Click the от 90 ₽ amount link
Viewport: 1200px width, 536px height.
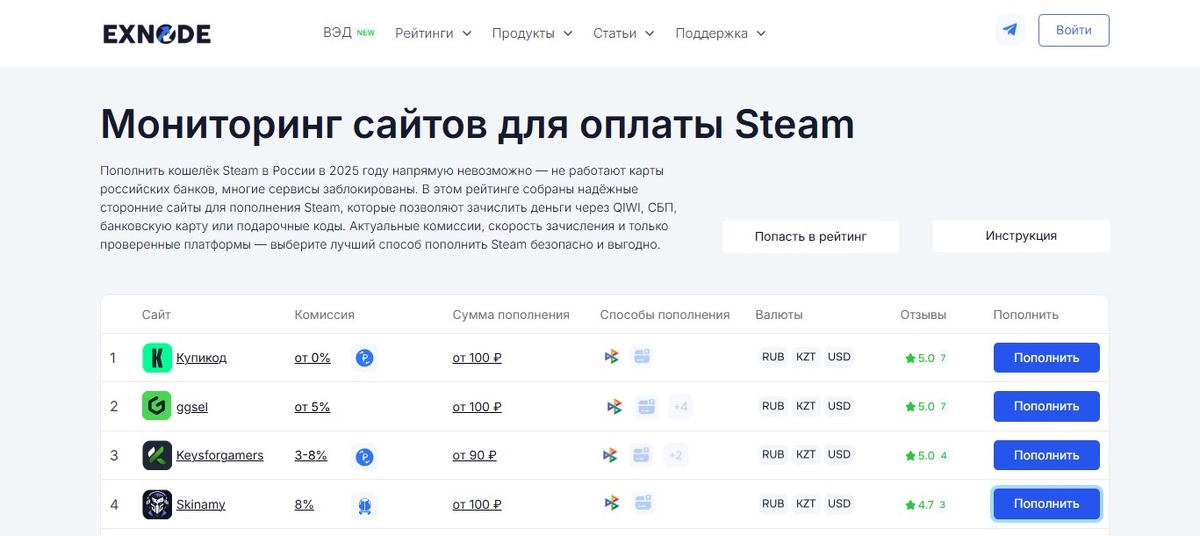coord(474,456)
